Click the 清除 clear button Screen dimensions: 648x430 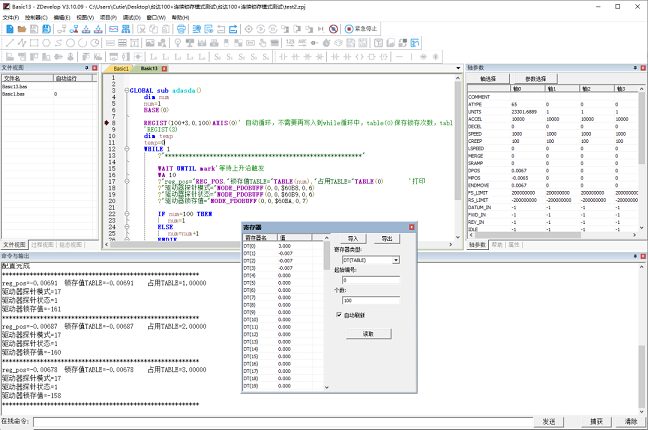tap(631, 421)
